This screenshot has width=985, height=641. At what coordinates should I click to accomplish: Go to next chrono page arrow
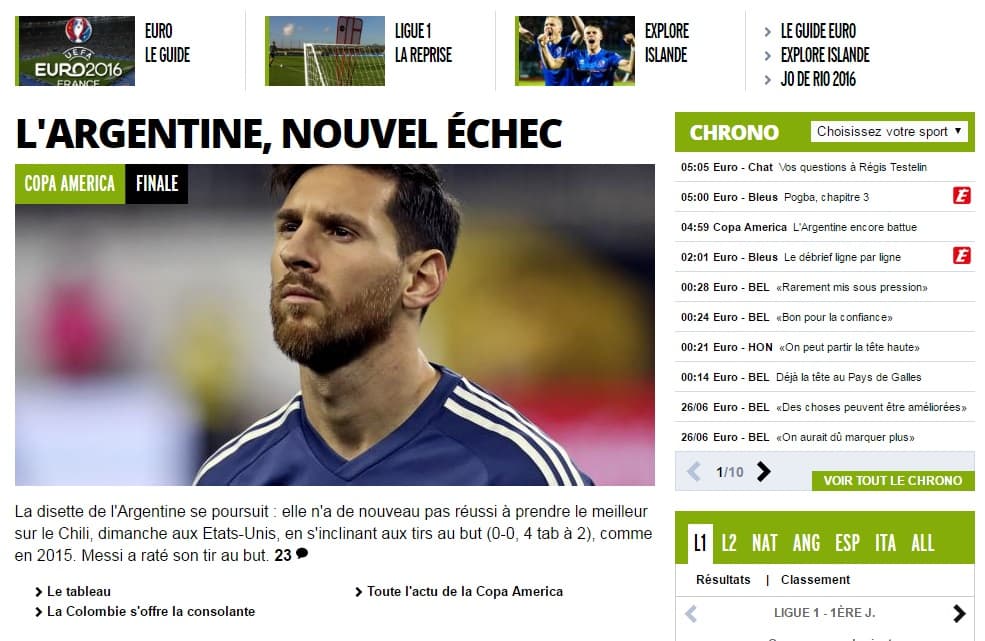(763, 471)
